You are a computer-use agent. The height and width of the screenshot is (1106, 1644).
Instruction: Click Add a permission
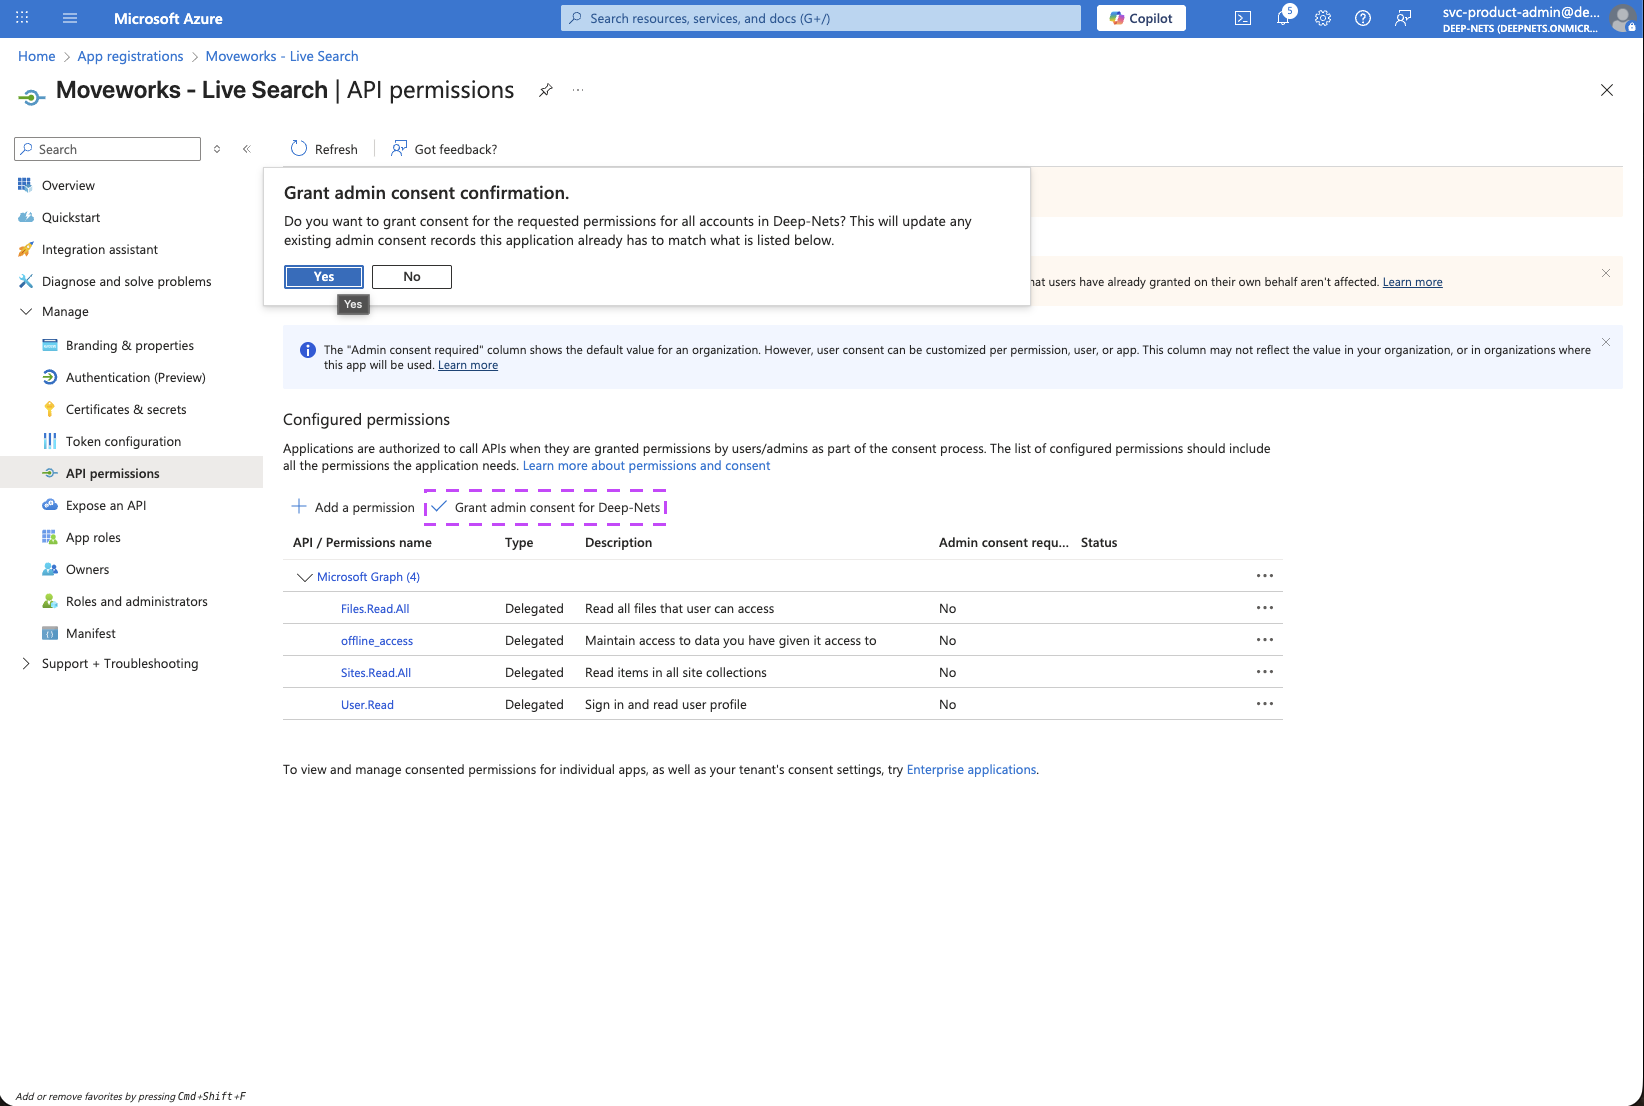(353, 507)
